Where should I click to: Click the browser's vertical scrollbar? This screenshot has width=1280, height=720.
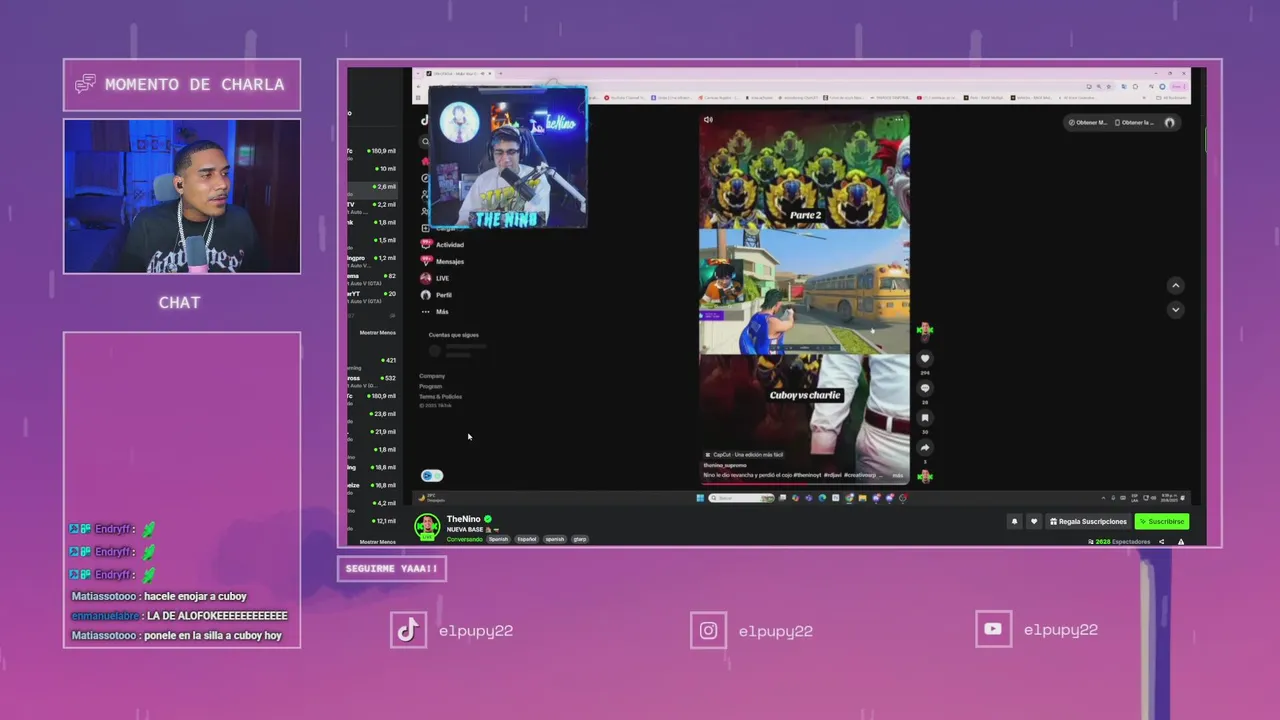coord(1204,140)
